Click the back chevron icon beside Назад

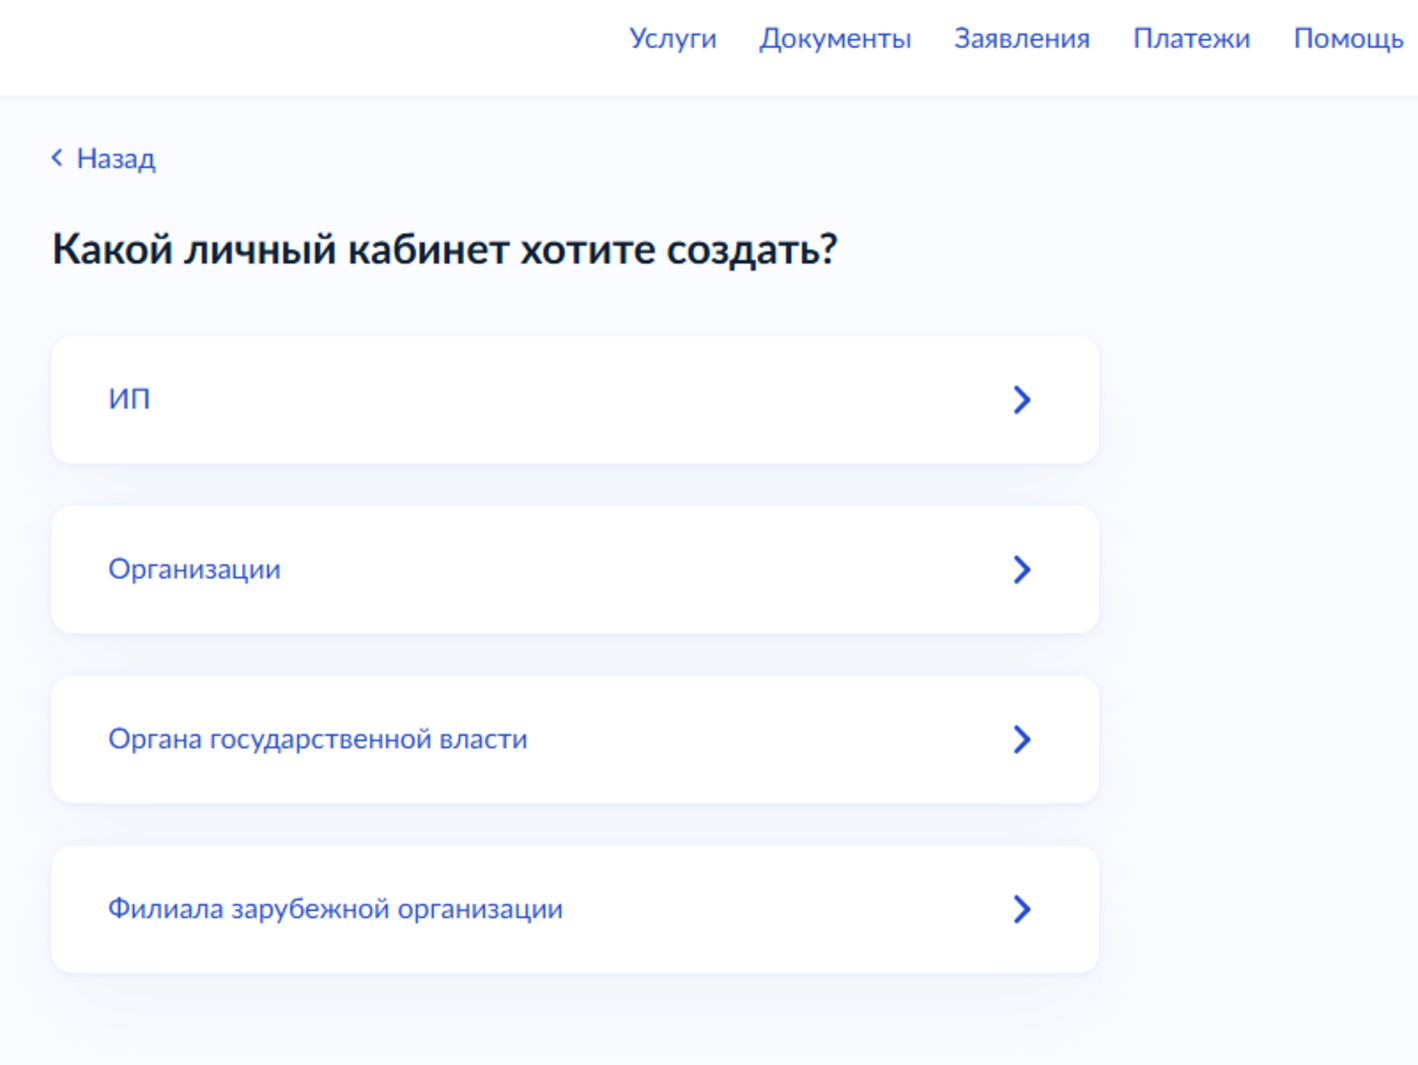(57, 158)
